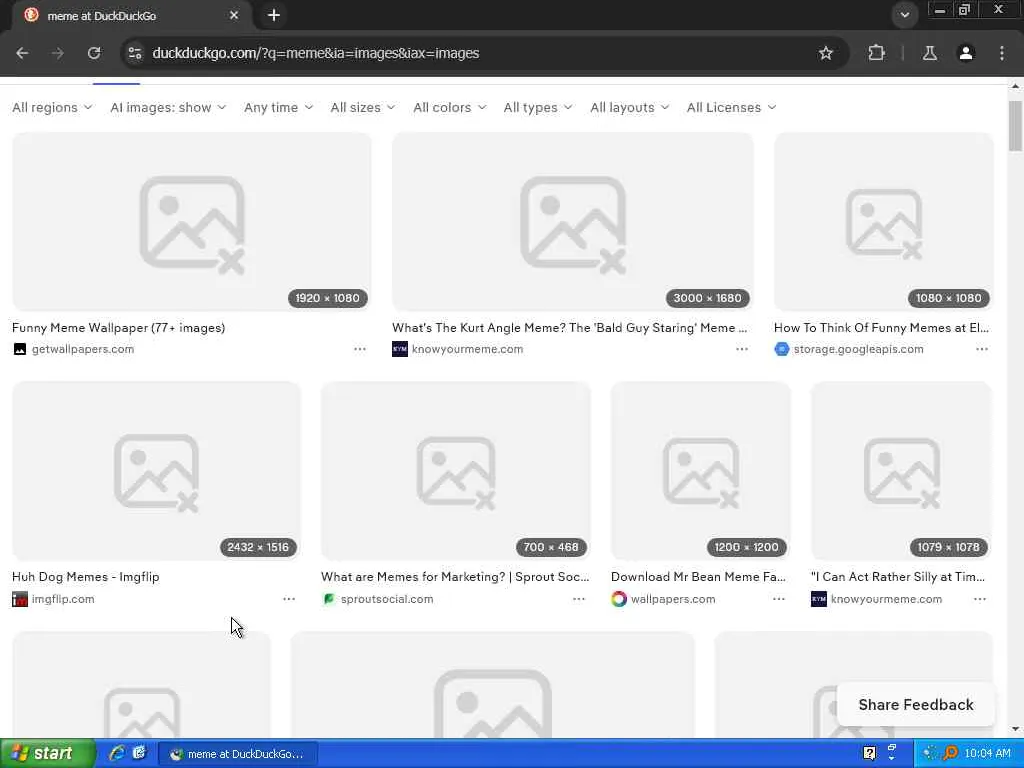Expand the All sizes filter
Screen dimensions: 1024x768
362,107
